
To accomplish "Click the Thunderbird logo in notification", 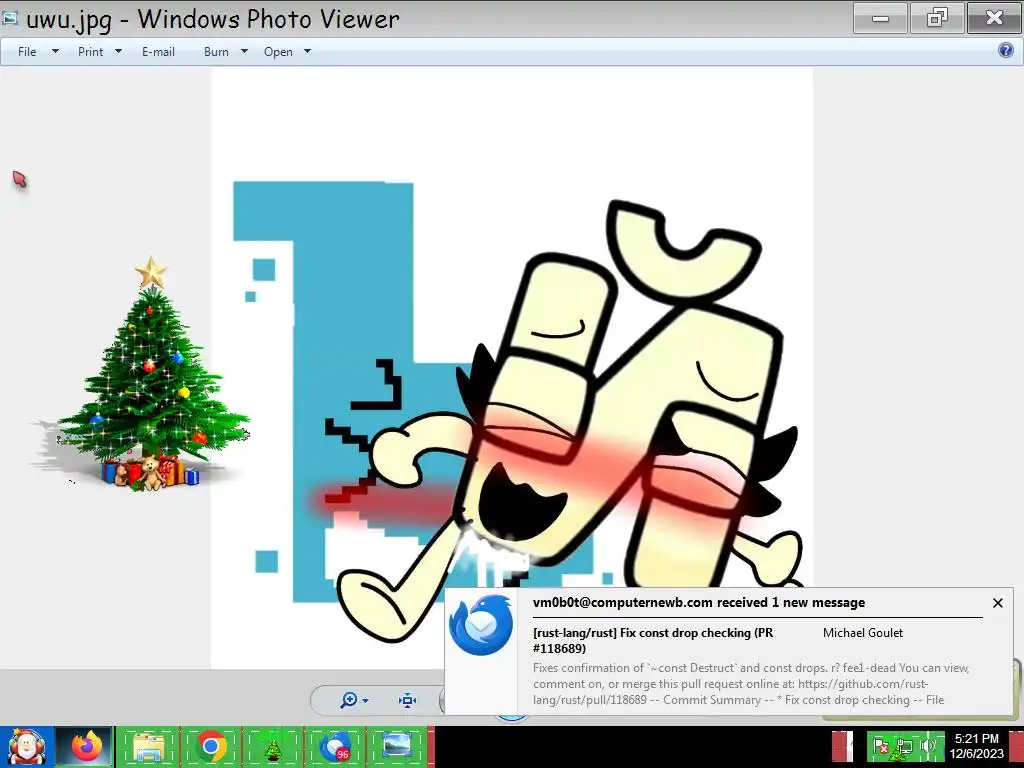I will click(x=481, y=624).
